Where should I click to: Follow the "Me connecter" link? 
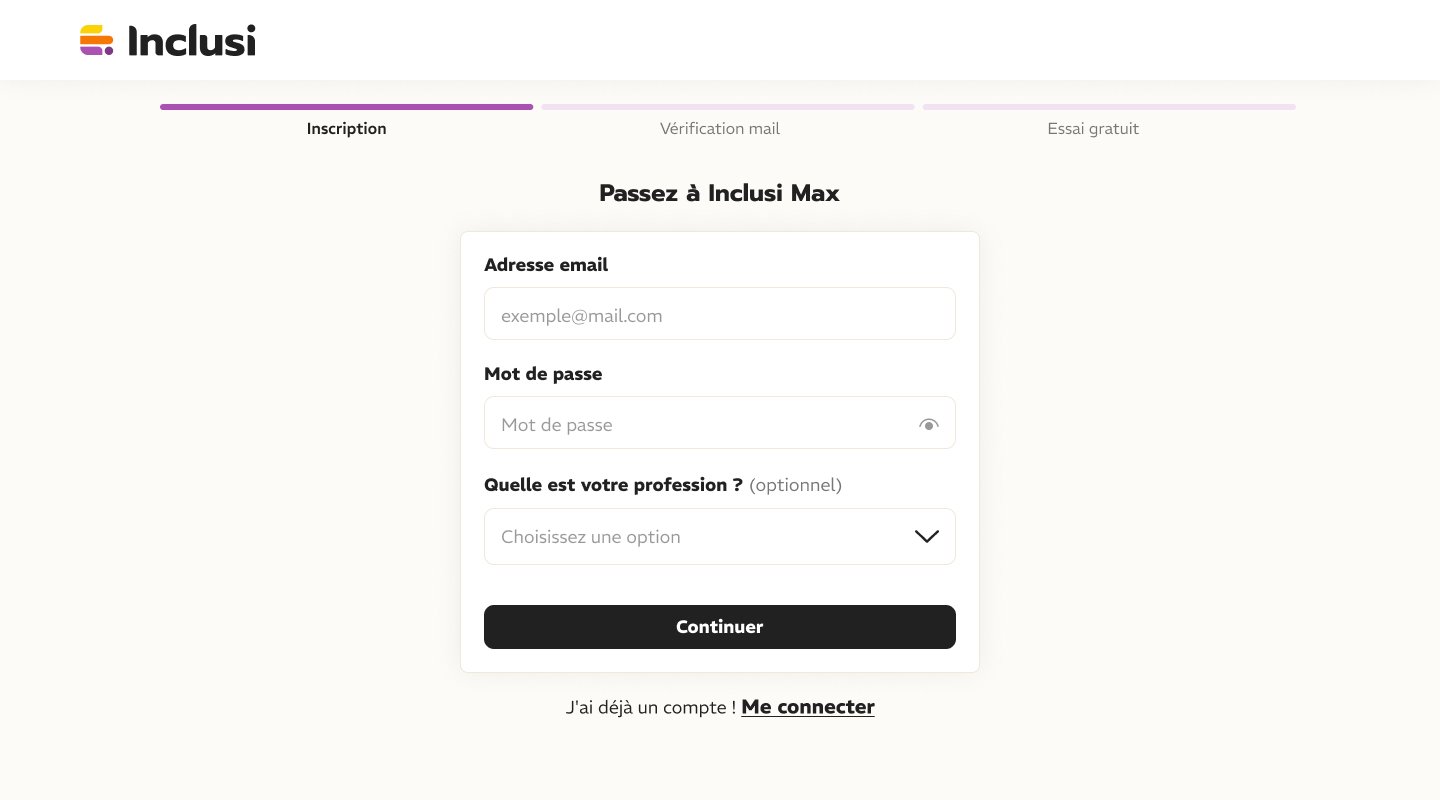pyautogui.click(x=808, y=707)
